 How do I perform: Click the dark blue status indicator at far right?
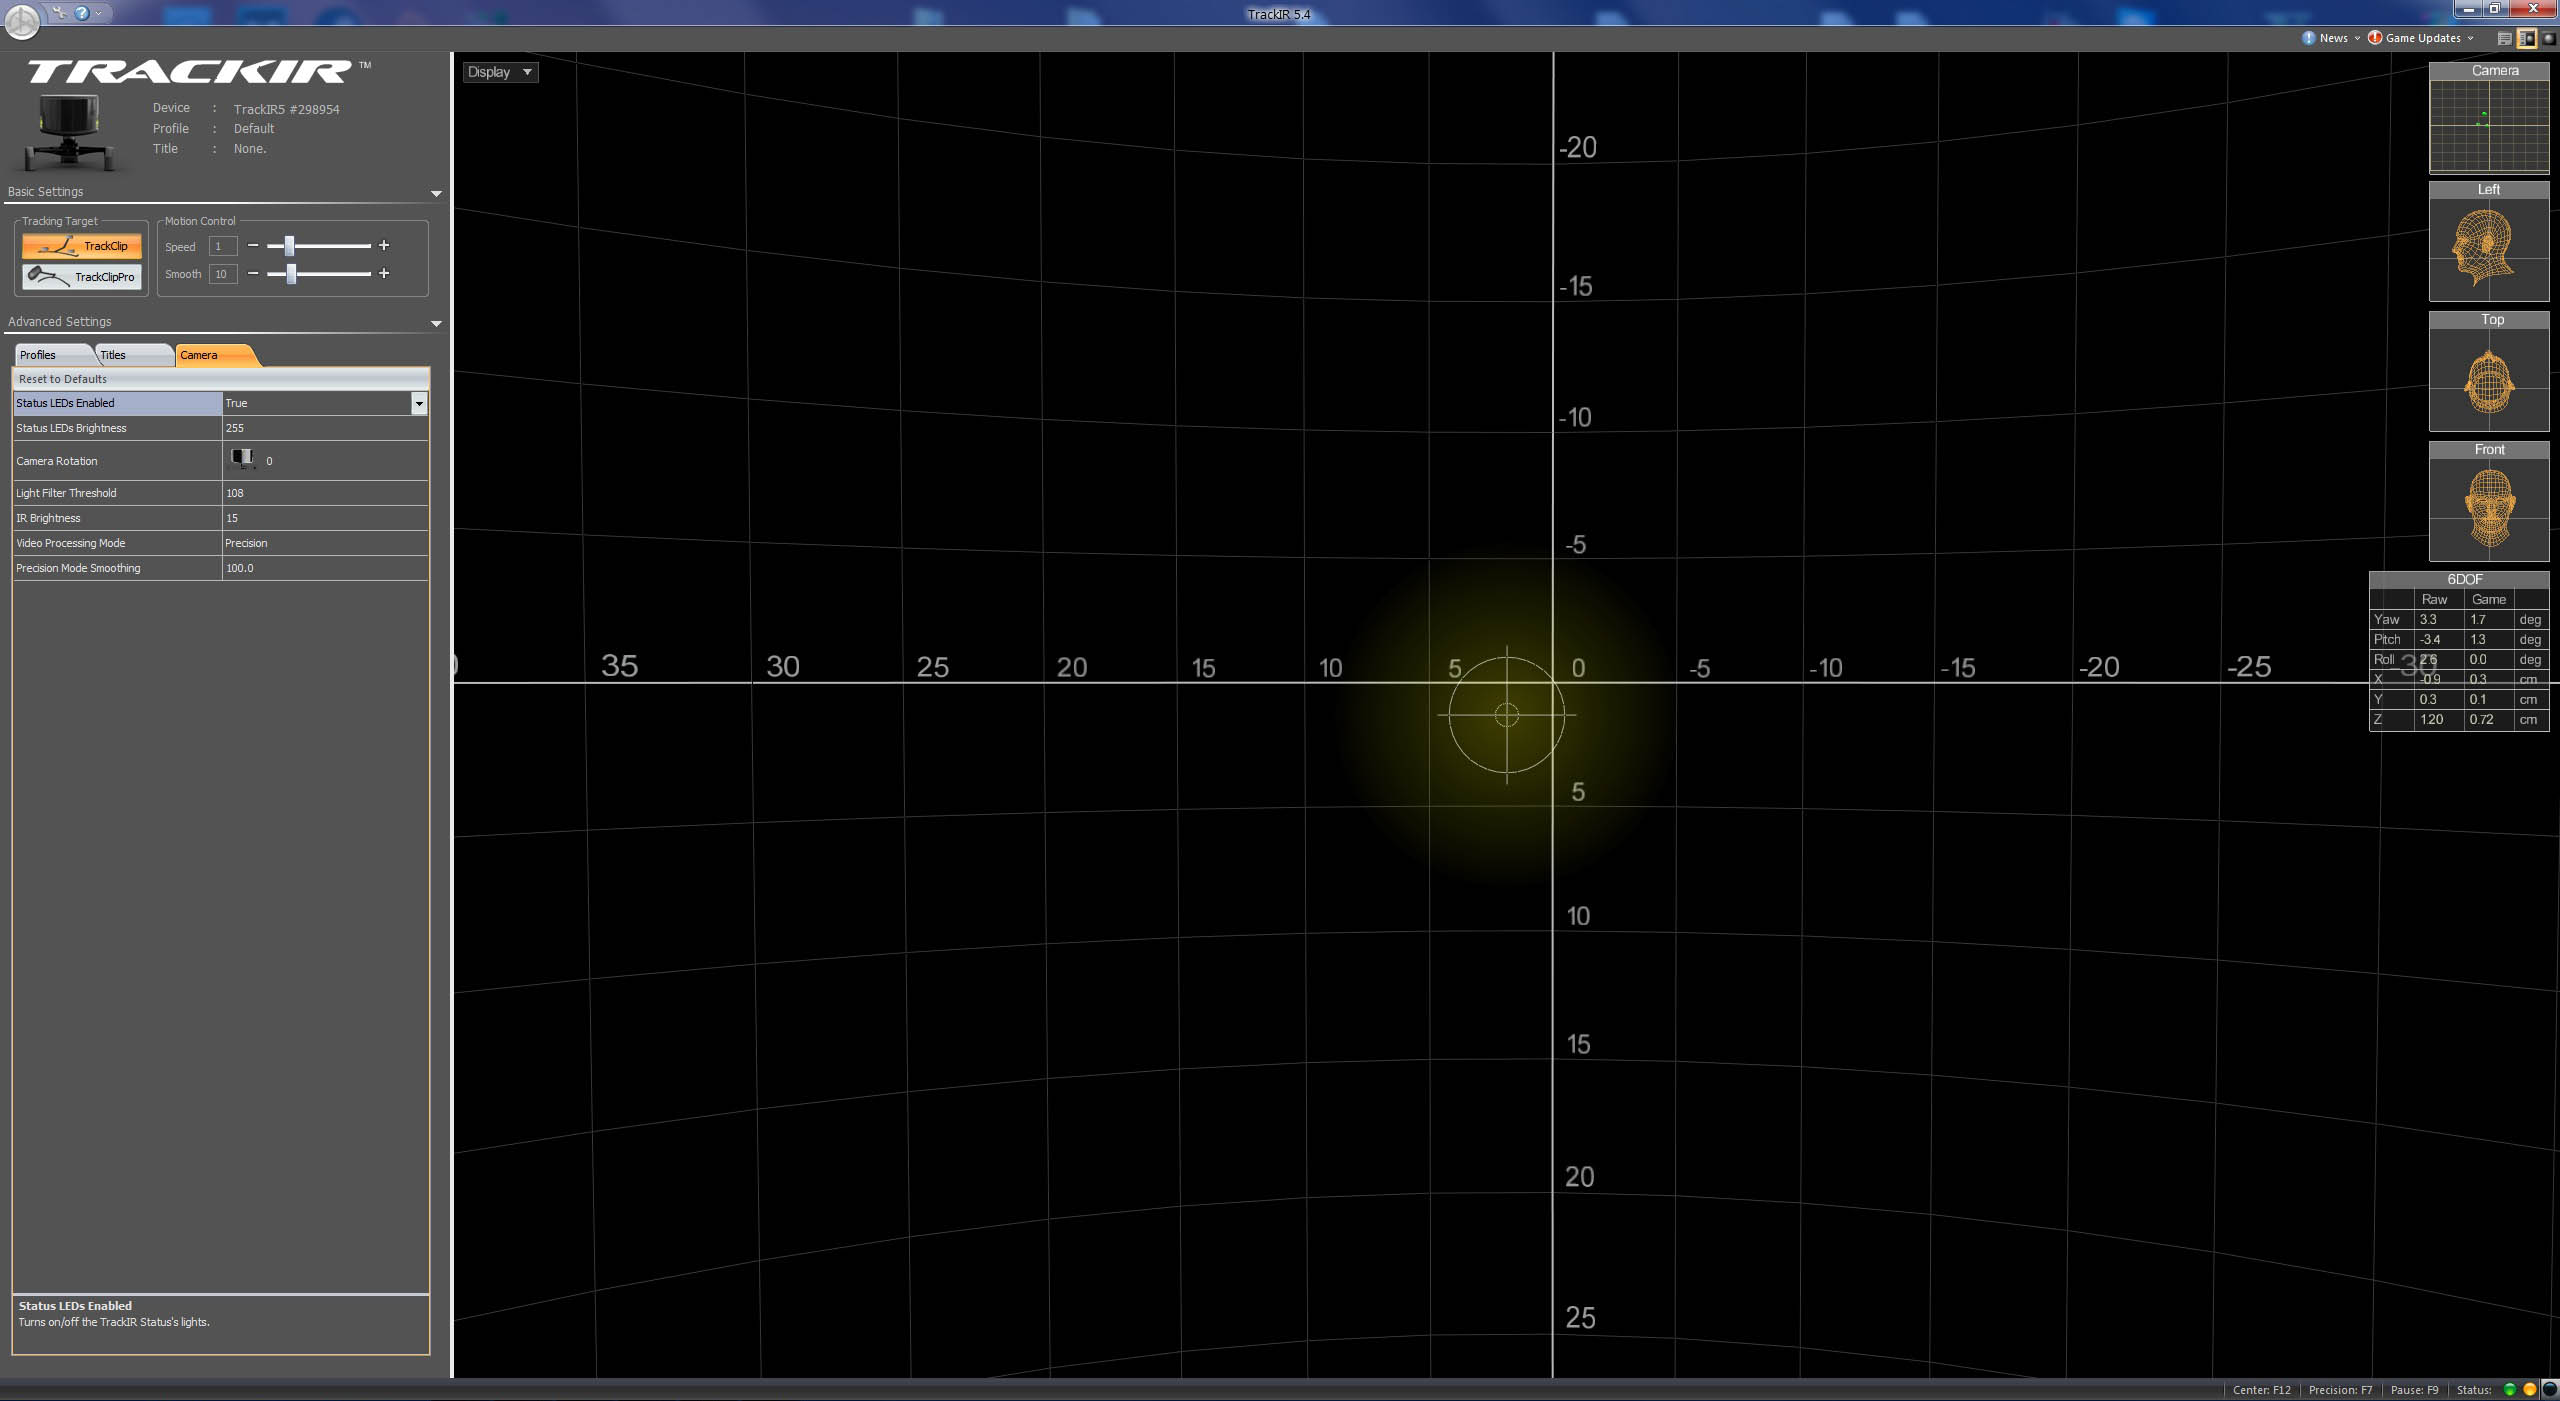pos(2549,1390)
